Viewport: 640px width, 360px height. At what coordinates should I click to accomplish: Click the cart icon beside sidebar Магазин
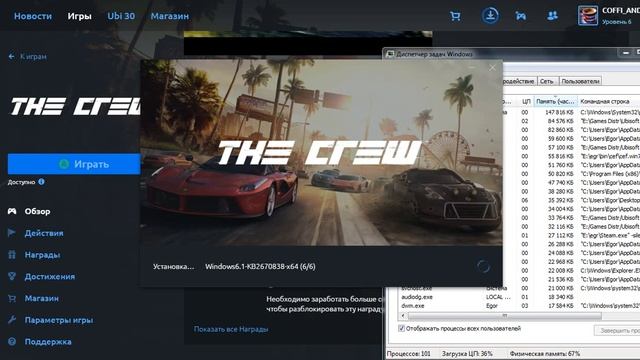coord(12,298)
